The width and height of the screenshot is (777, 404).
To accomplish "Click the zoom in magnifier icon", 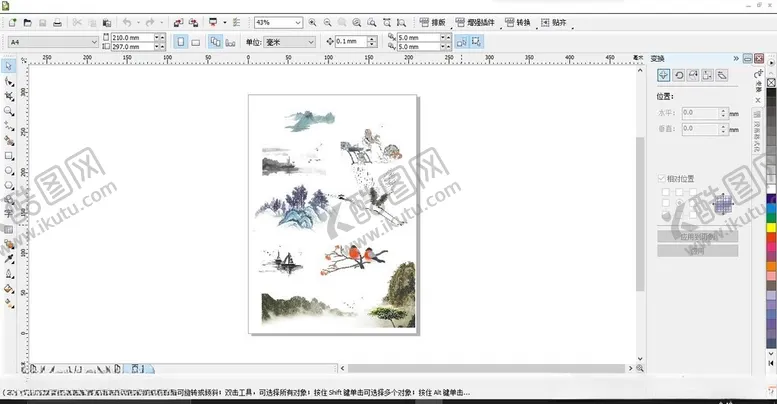I will tap(312, 23).
